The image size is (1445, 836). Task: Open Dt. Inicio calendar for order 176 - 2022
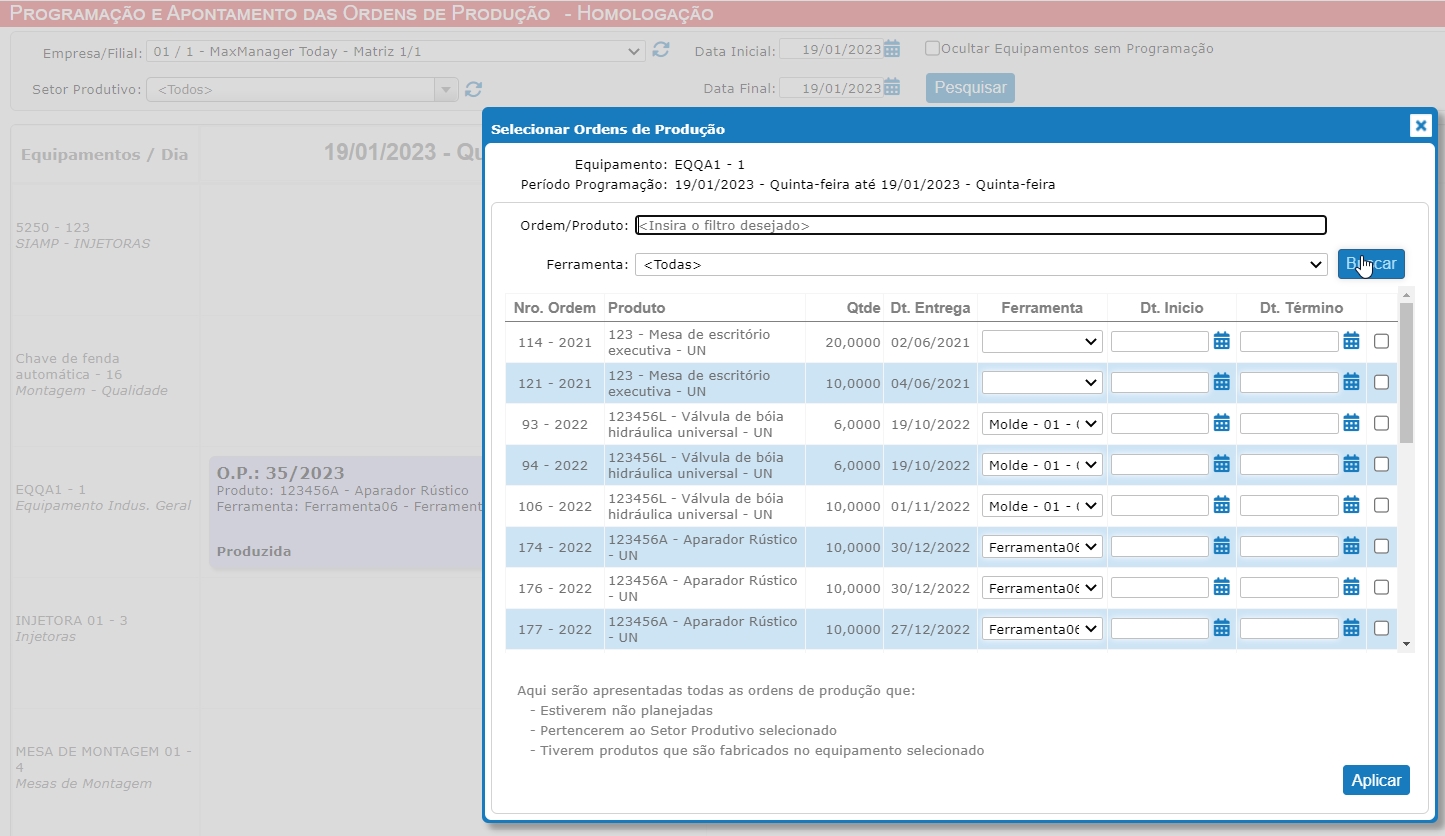[x=1221, y=587]
